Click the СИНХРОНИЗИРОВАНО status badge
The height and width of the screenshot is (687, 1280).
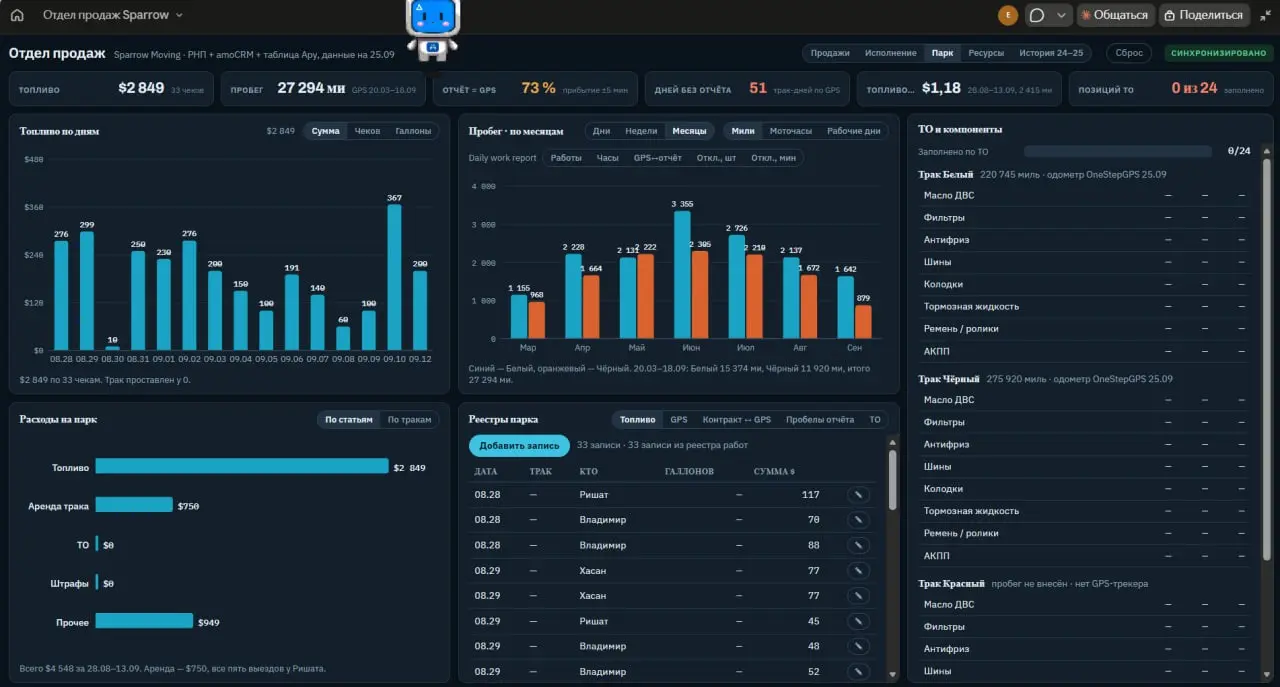[x=1217, y=53]
